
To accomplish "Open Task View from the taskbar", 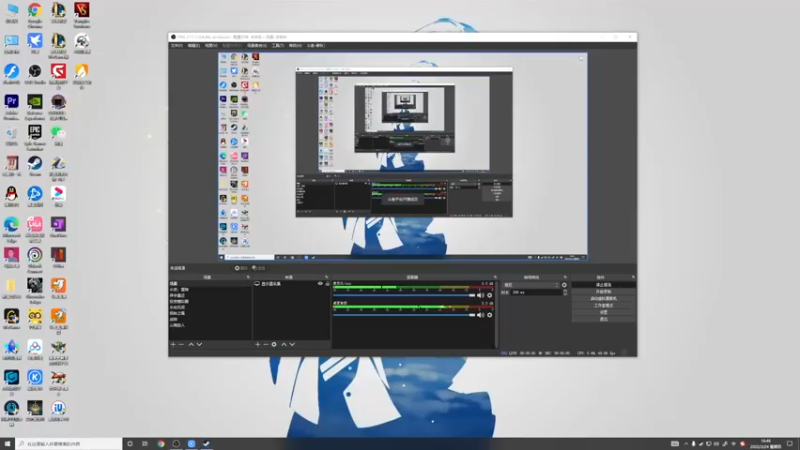I will pos(145,444).
